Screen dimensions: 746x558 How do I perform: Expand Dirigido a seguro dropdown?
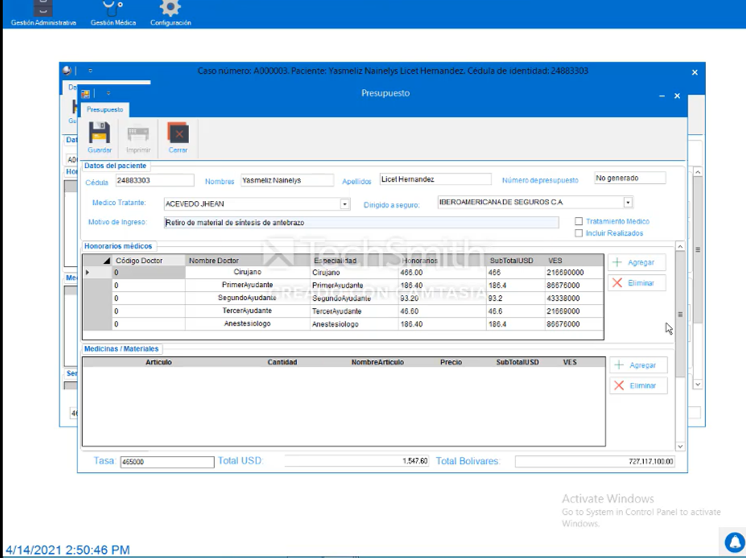point(628,203)
